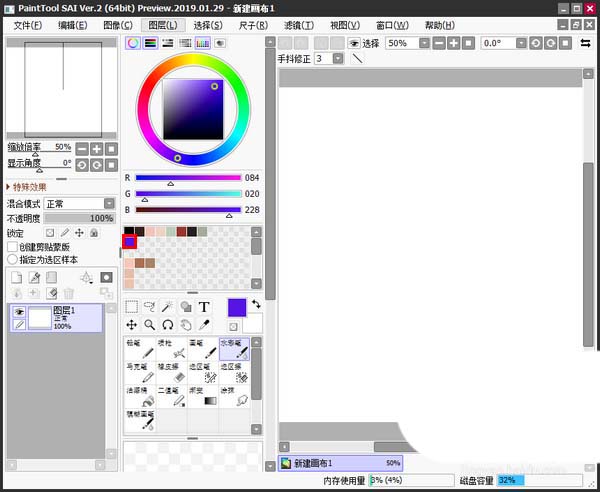Image resolution: width=600 pixels, height=492 pixels.
Task: Toggle the swatches panel button
Action: [202, 43]
